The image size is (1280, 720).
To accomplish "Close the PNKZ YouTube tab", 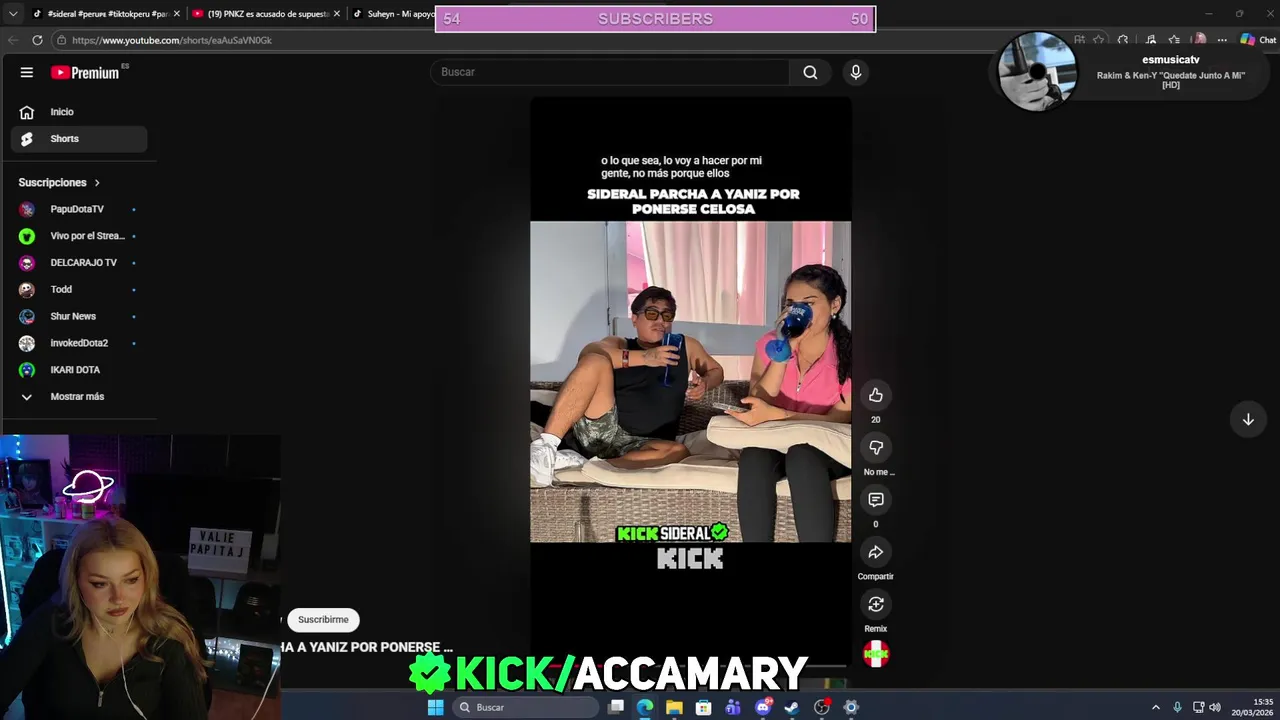I will click(336, 14).
